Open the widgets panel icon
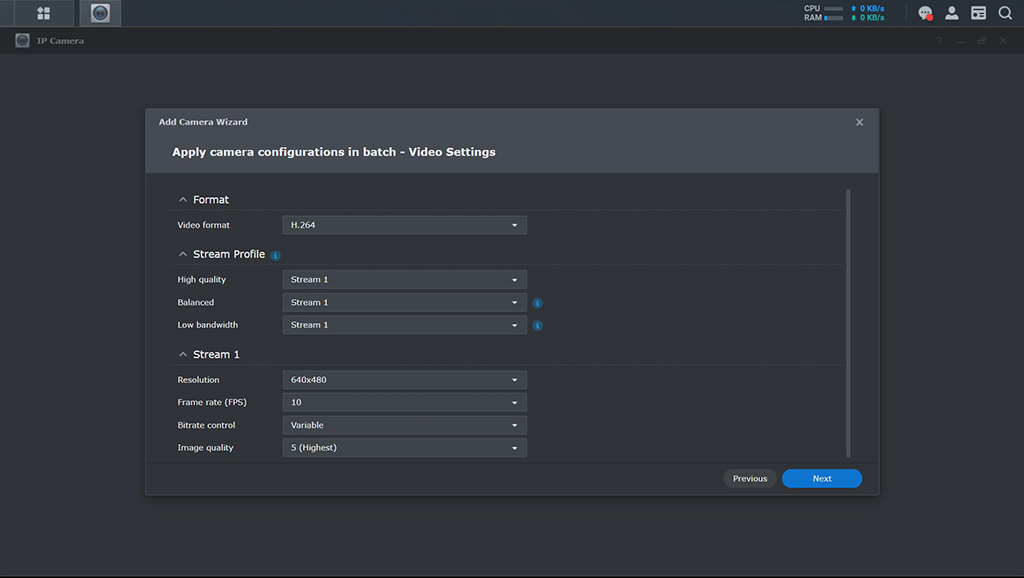This screenshot has width=1024, height=578. point(978,13)
